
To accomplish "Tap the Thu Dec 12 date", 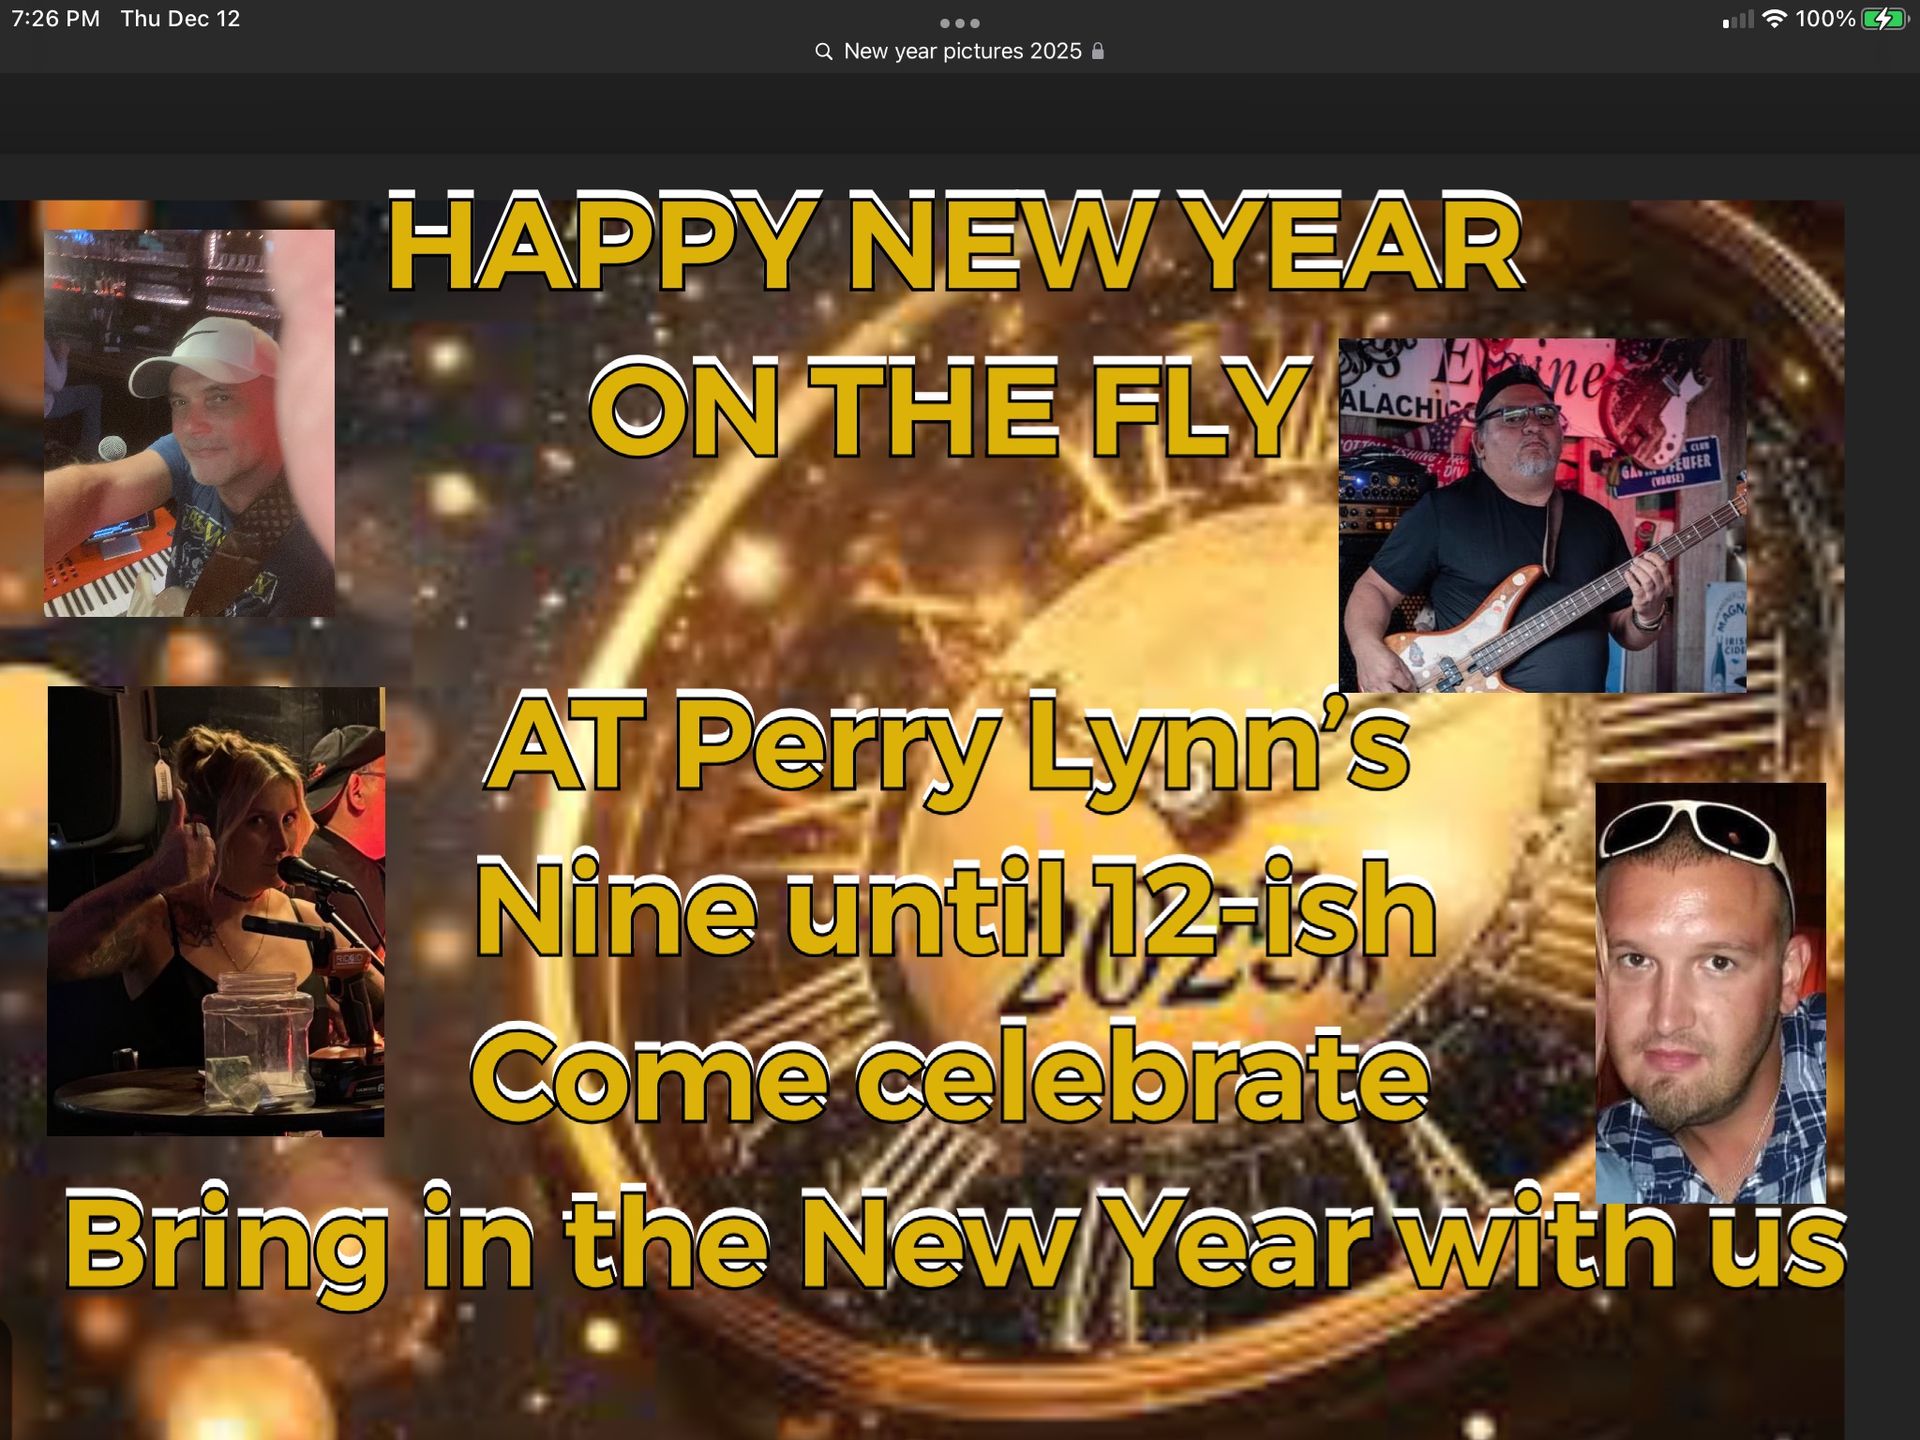I will click(x=180, y=19).
